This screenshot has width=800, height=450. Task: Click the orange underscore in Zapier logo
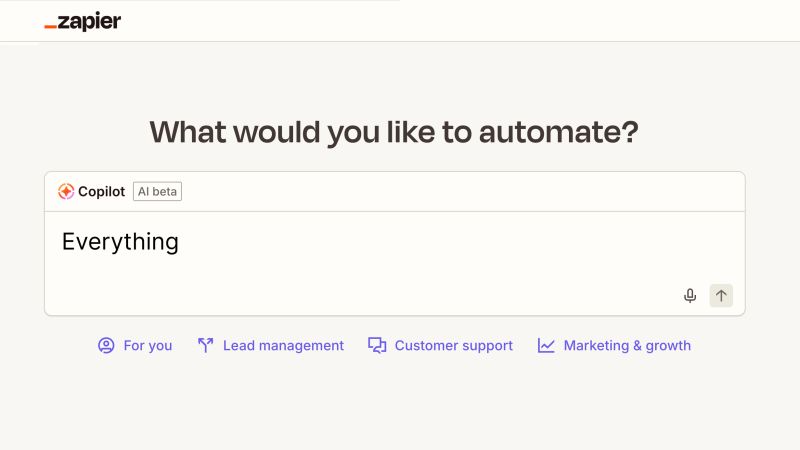51,27
